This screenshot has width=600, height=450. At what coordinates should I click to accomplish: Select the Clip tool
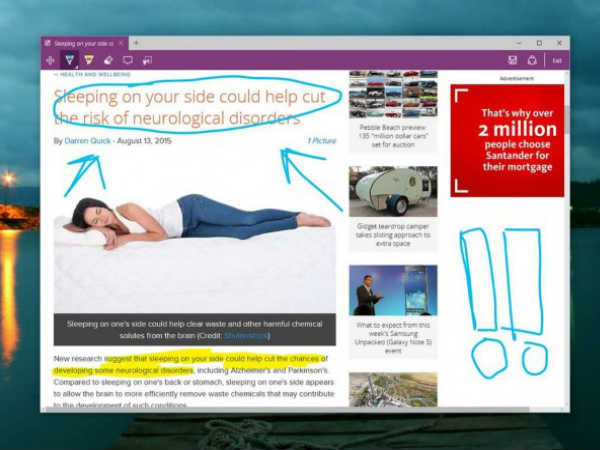[x=147, y=60]
